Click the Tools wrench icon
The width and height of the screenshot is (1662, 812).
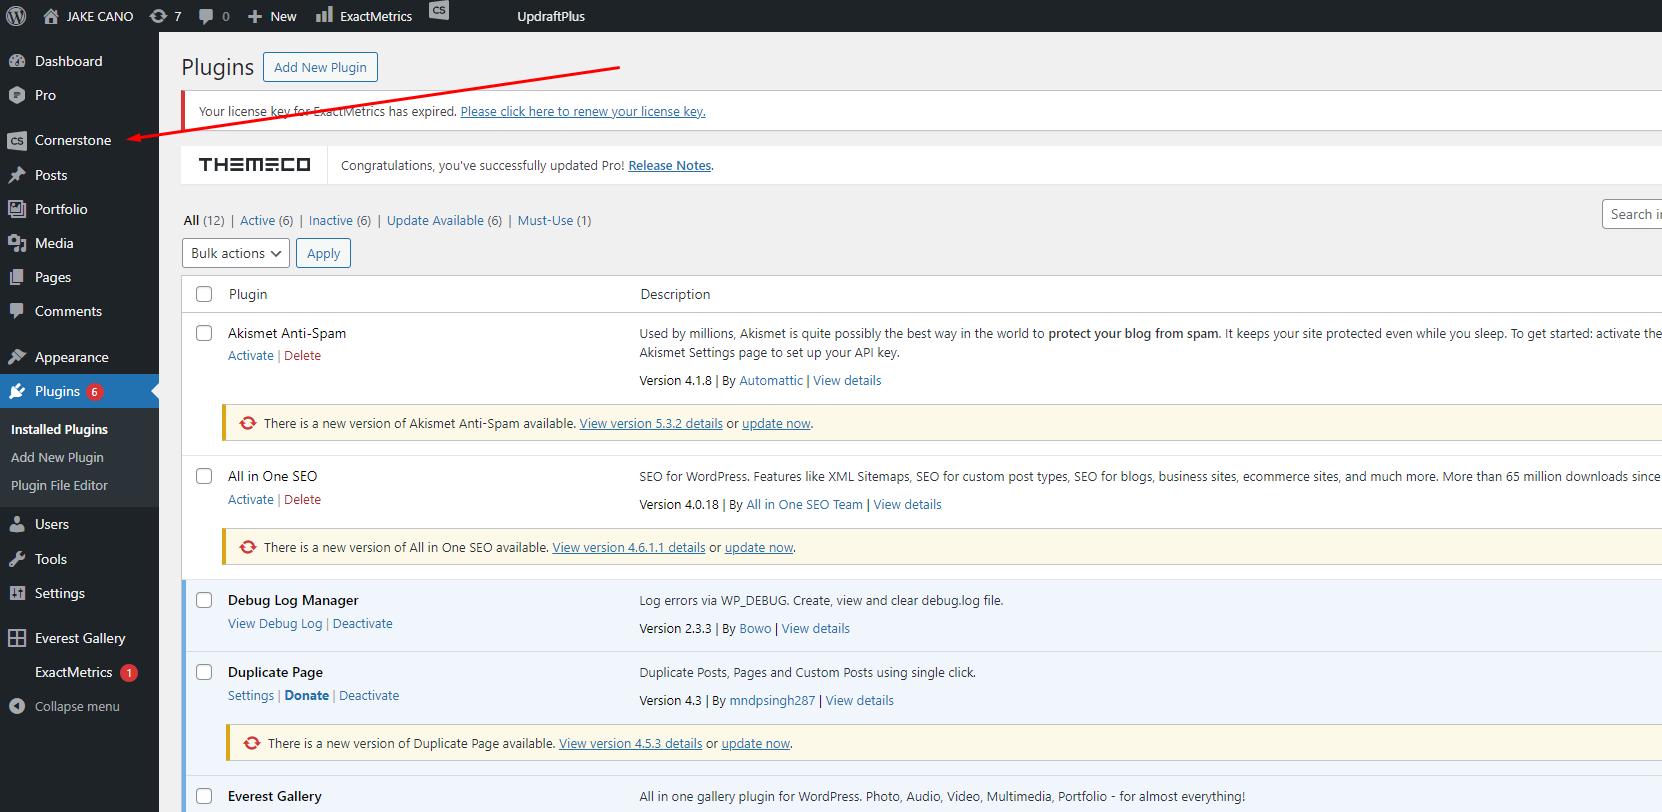[x=17, y=559]
